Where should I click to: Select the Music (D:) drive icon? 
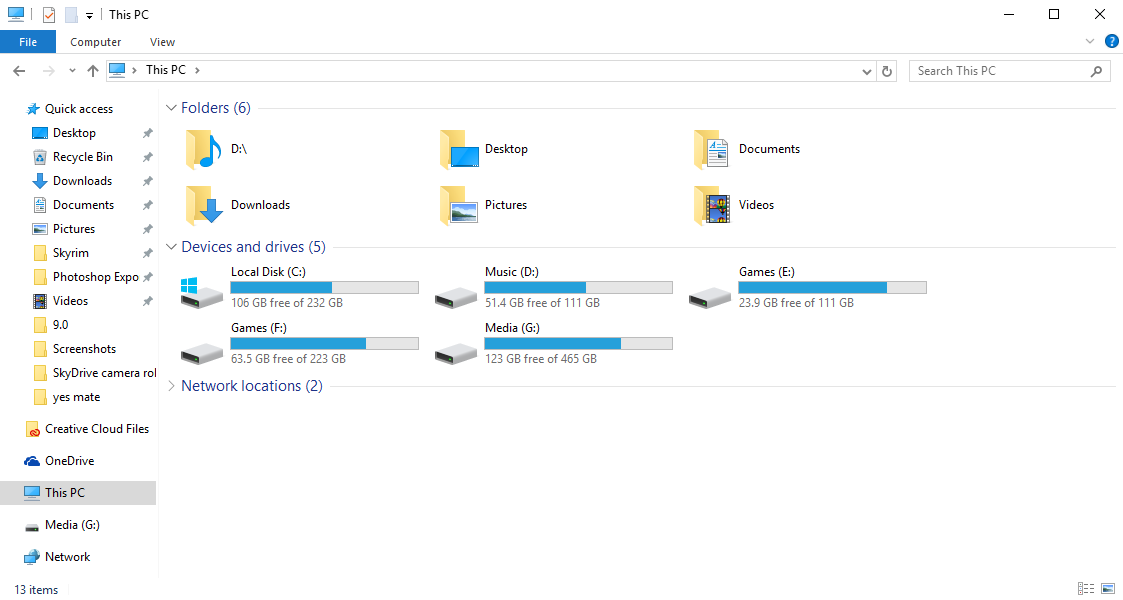click(x=456, y=296)
